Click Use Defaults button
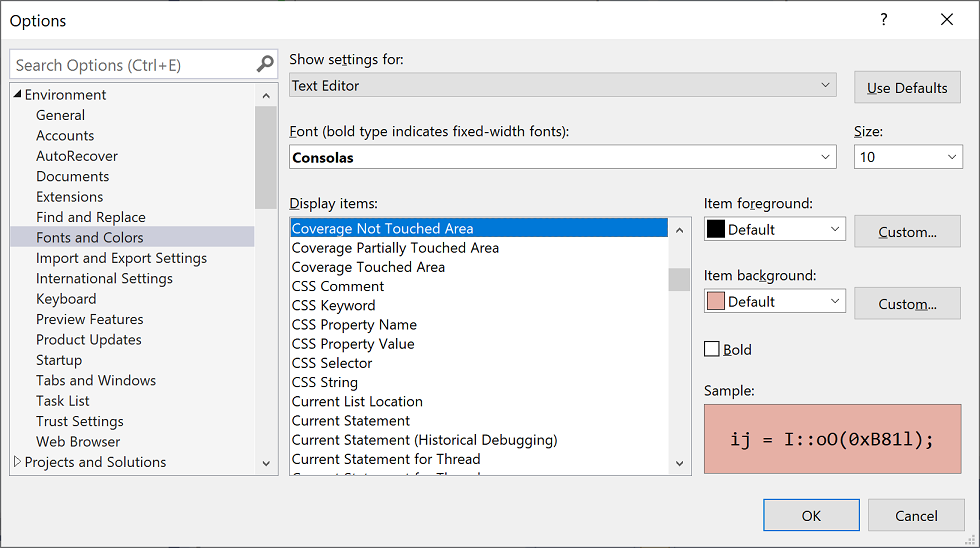Viewport: 980px width, 548px height. click(907, 87)
